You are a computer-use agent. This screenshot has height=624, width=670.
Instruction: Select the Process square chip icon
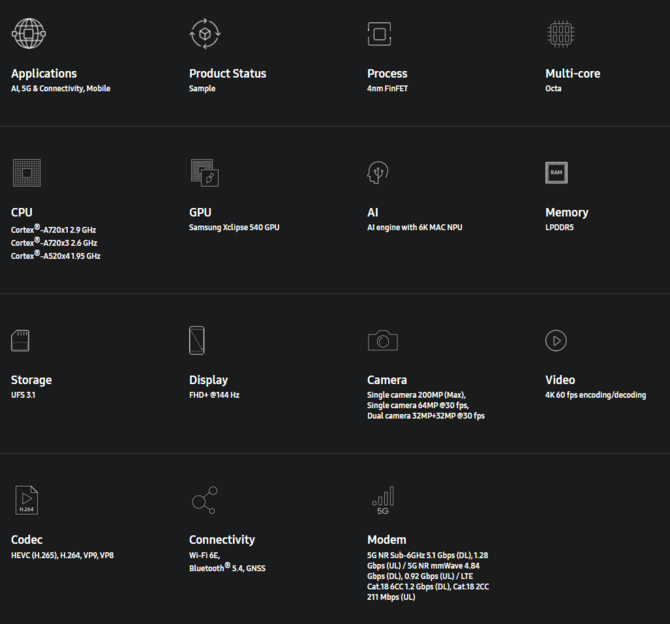(379, 34)
